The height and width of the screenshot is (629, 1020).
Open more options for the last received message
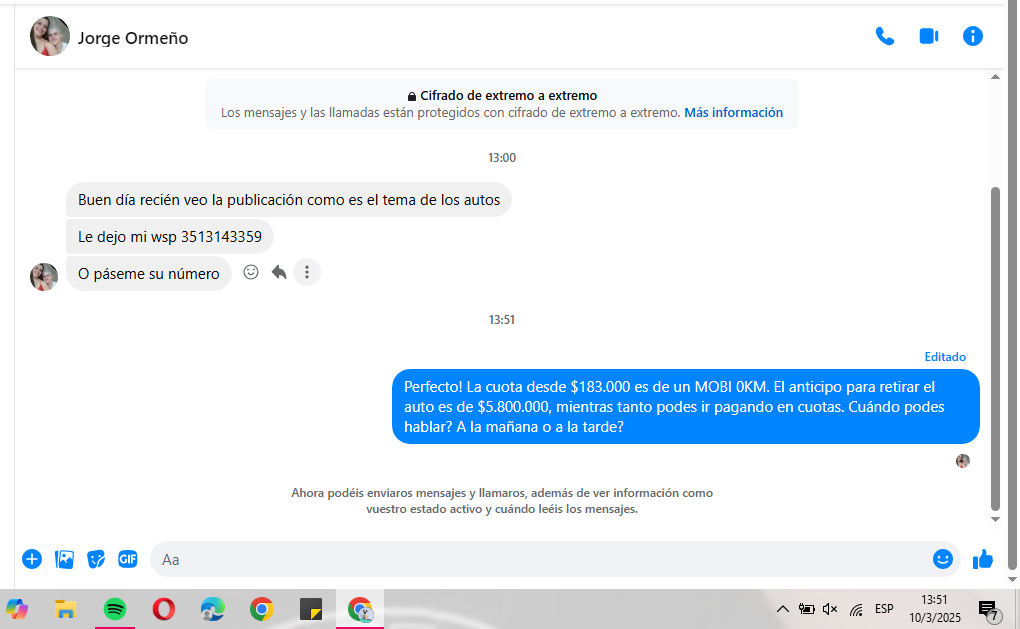[307, 272]
